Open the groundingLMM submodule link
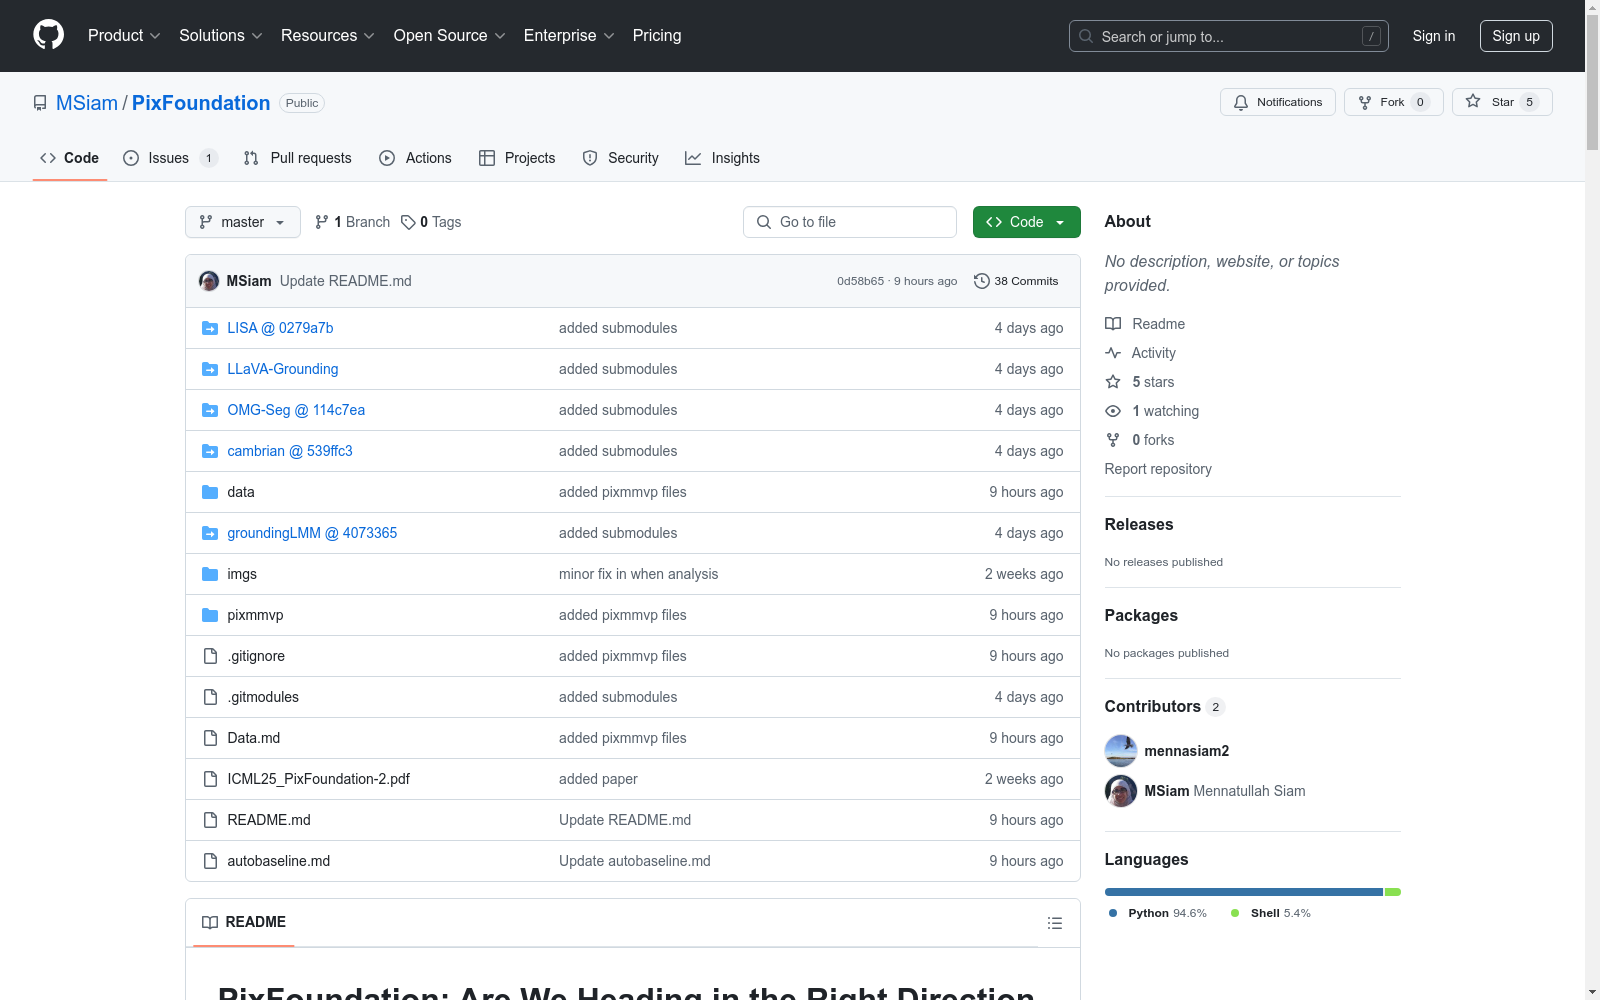The image size is (1600, 1000). pos(312,533)
